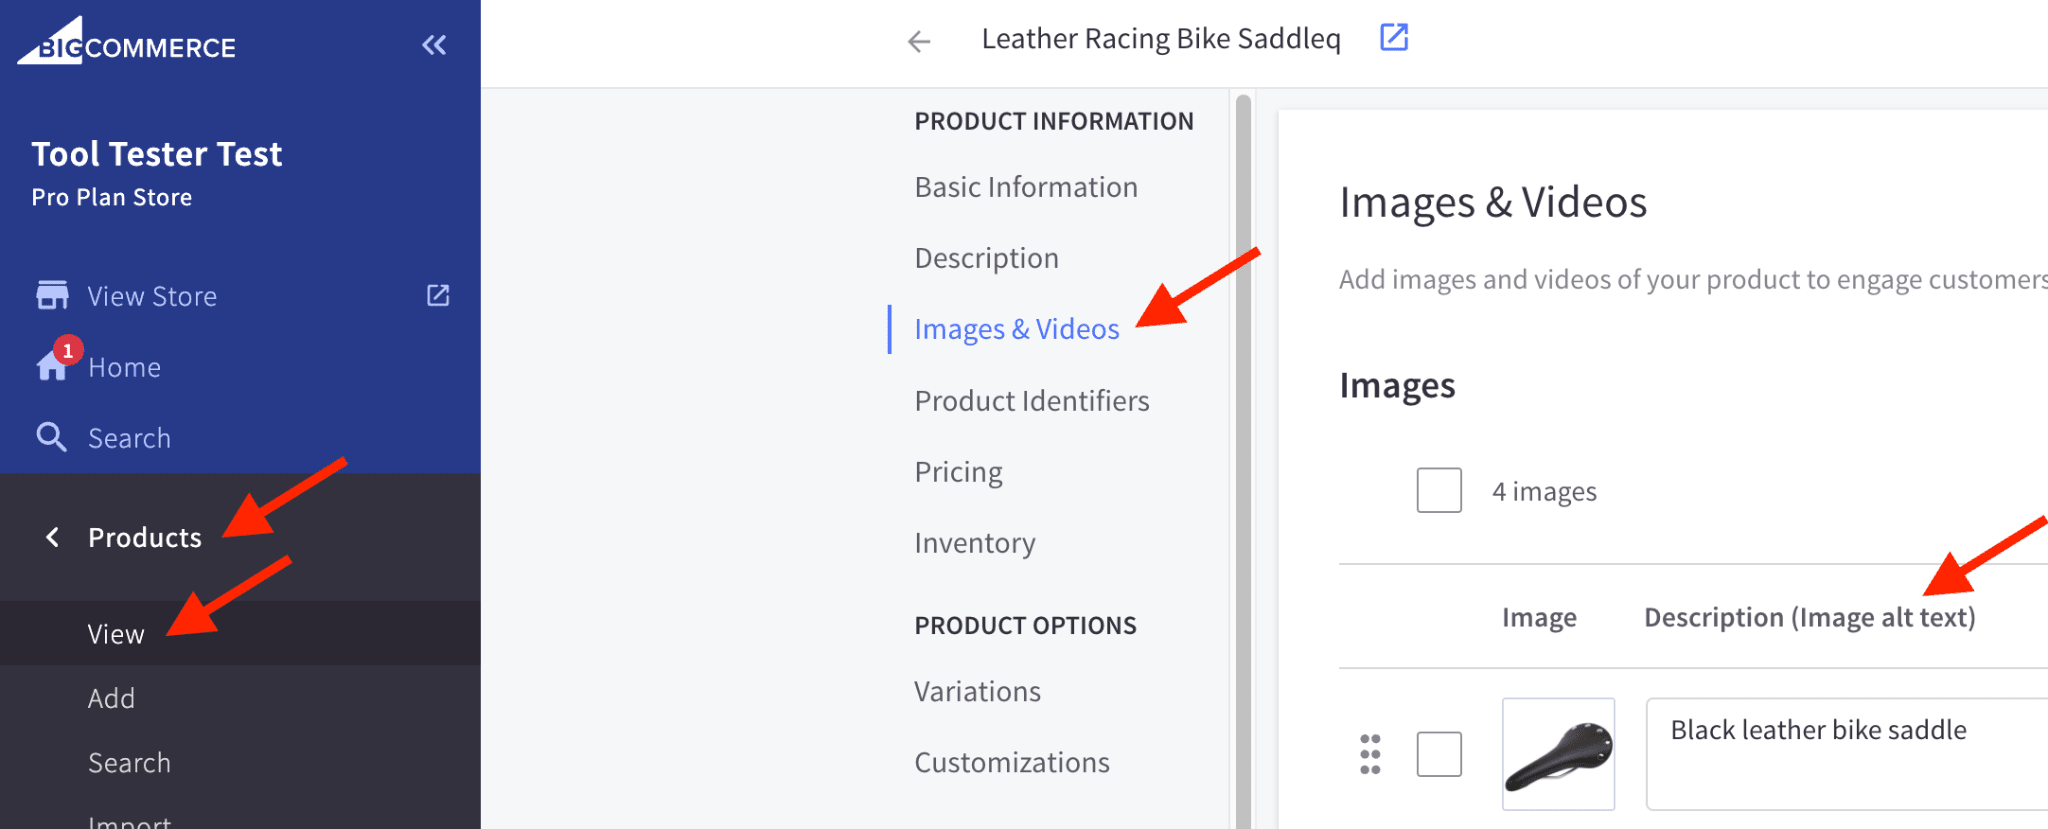The image size is (2048, 829).
Task: Click the Black leather bike saddle alt text field
Action: 1846,754
